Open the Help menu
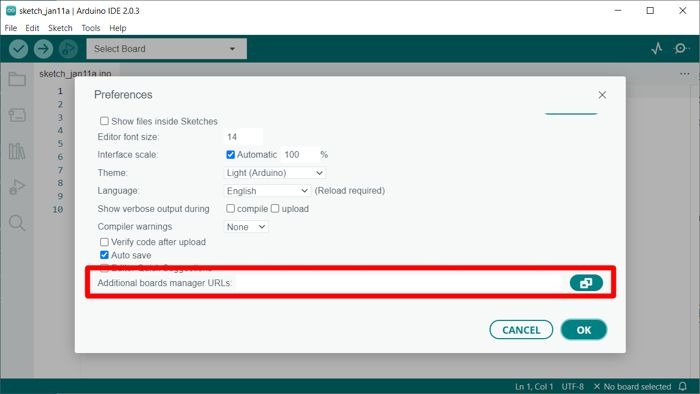Image resolution: width=700 pixels, height=394 pixels. (x=118, y=28)
